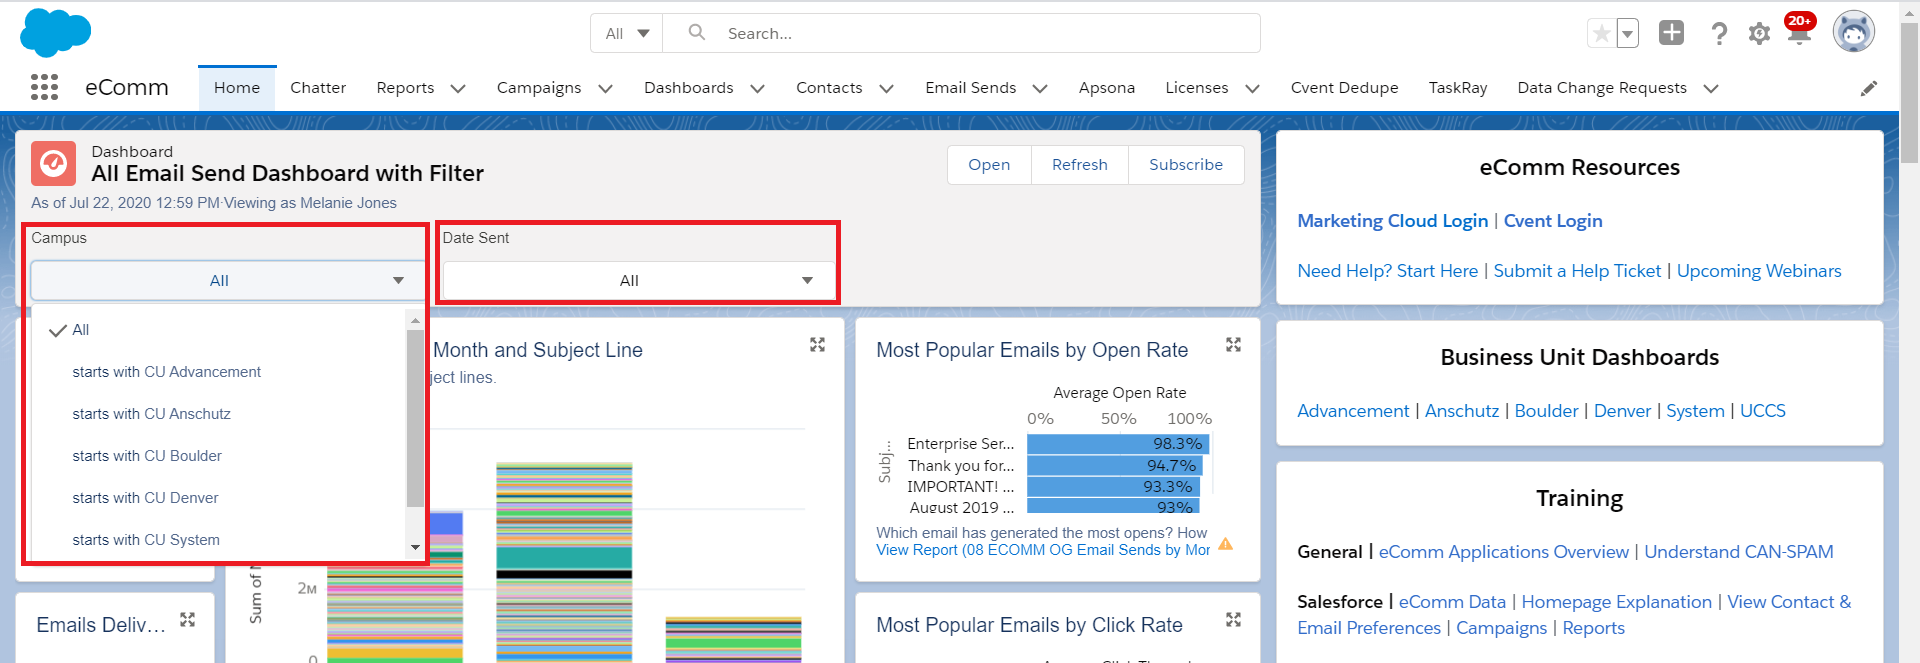Viewport: 1920px width, 663px height.
Task: Open the Homepage Explanation link
Action: point(1617,602)
